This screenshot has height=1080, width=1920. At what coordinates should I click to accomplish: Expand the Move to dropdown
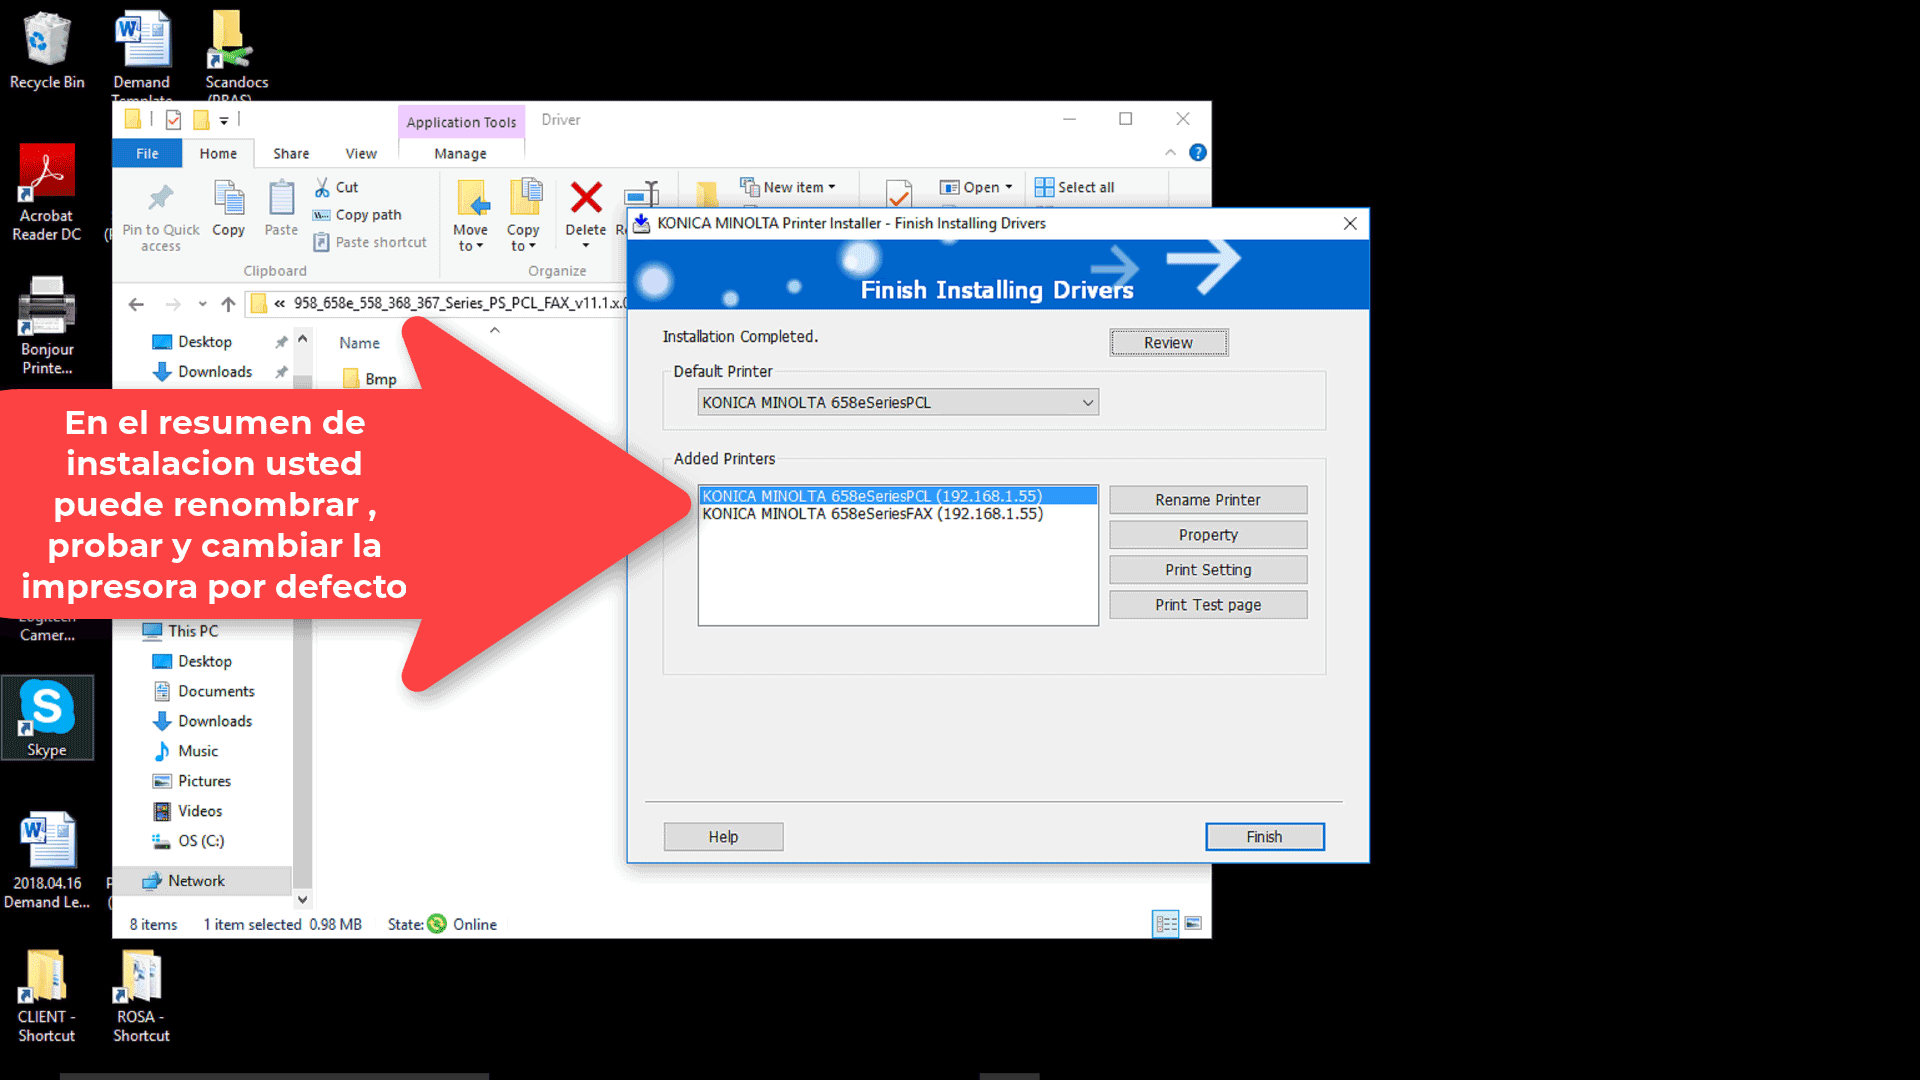(470, 240)
